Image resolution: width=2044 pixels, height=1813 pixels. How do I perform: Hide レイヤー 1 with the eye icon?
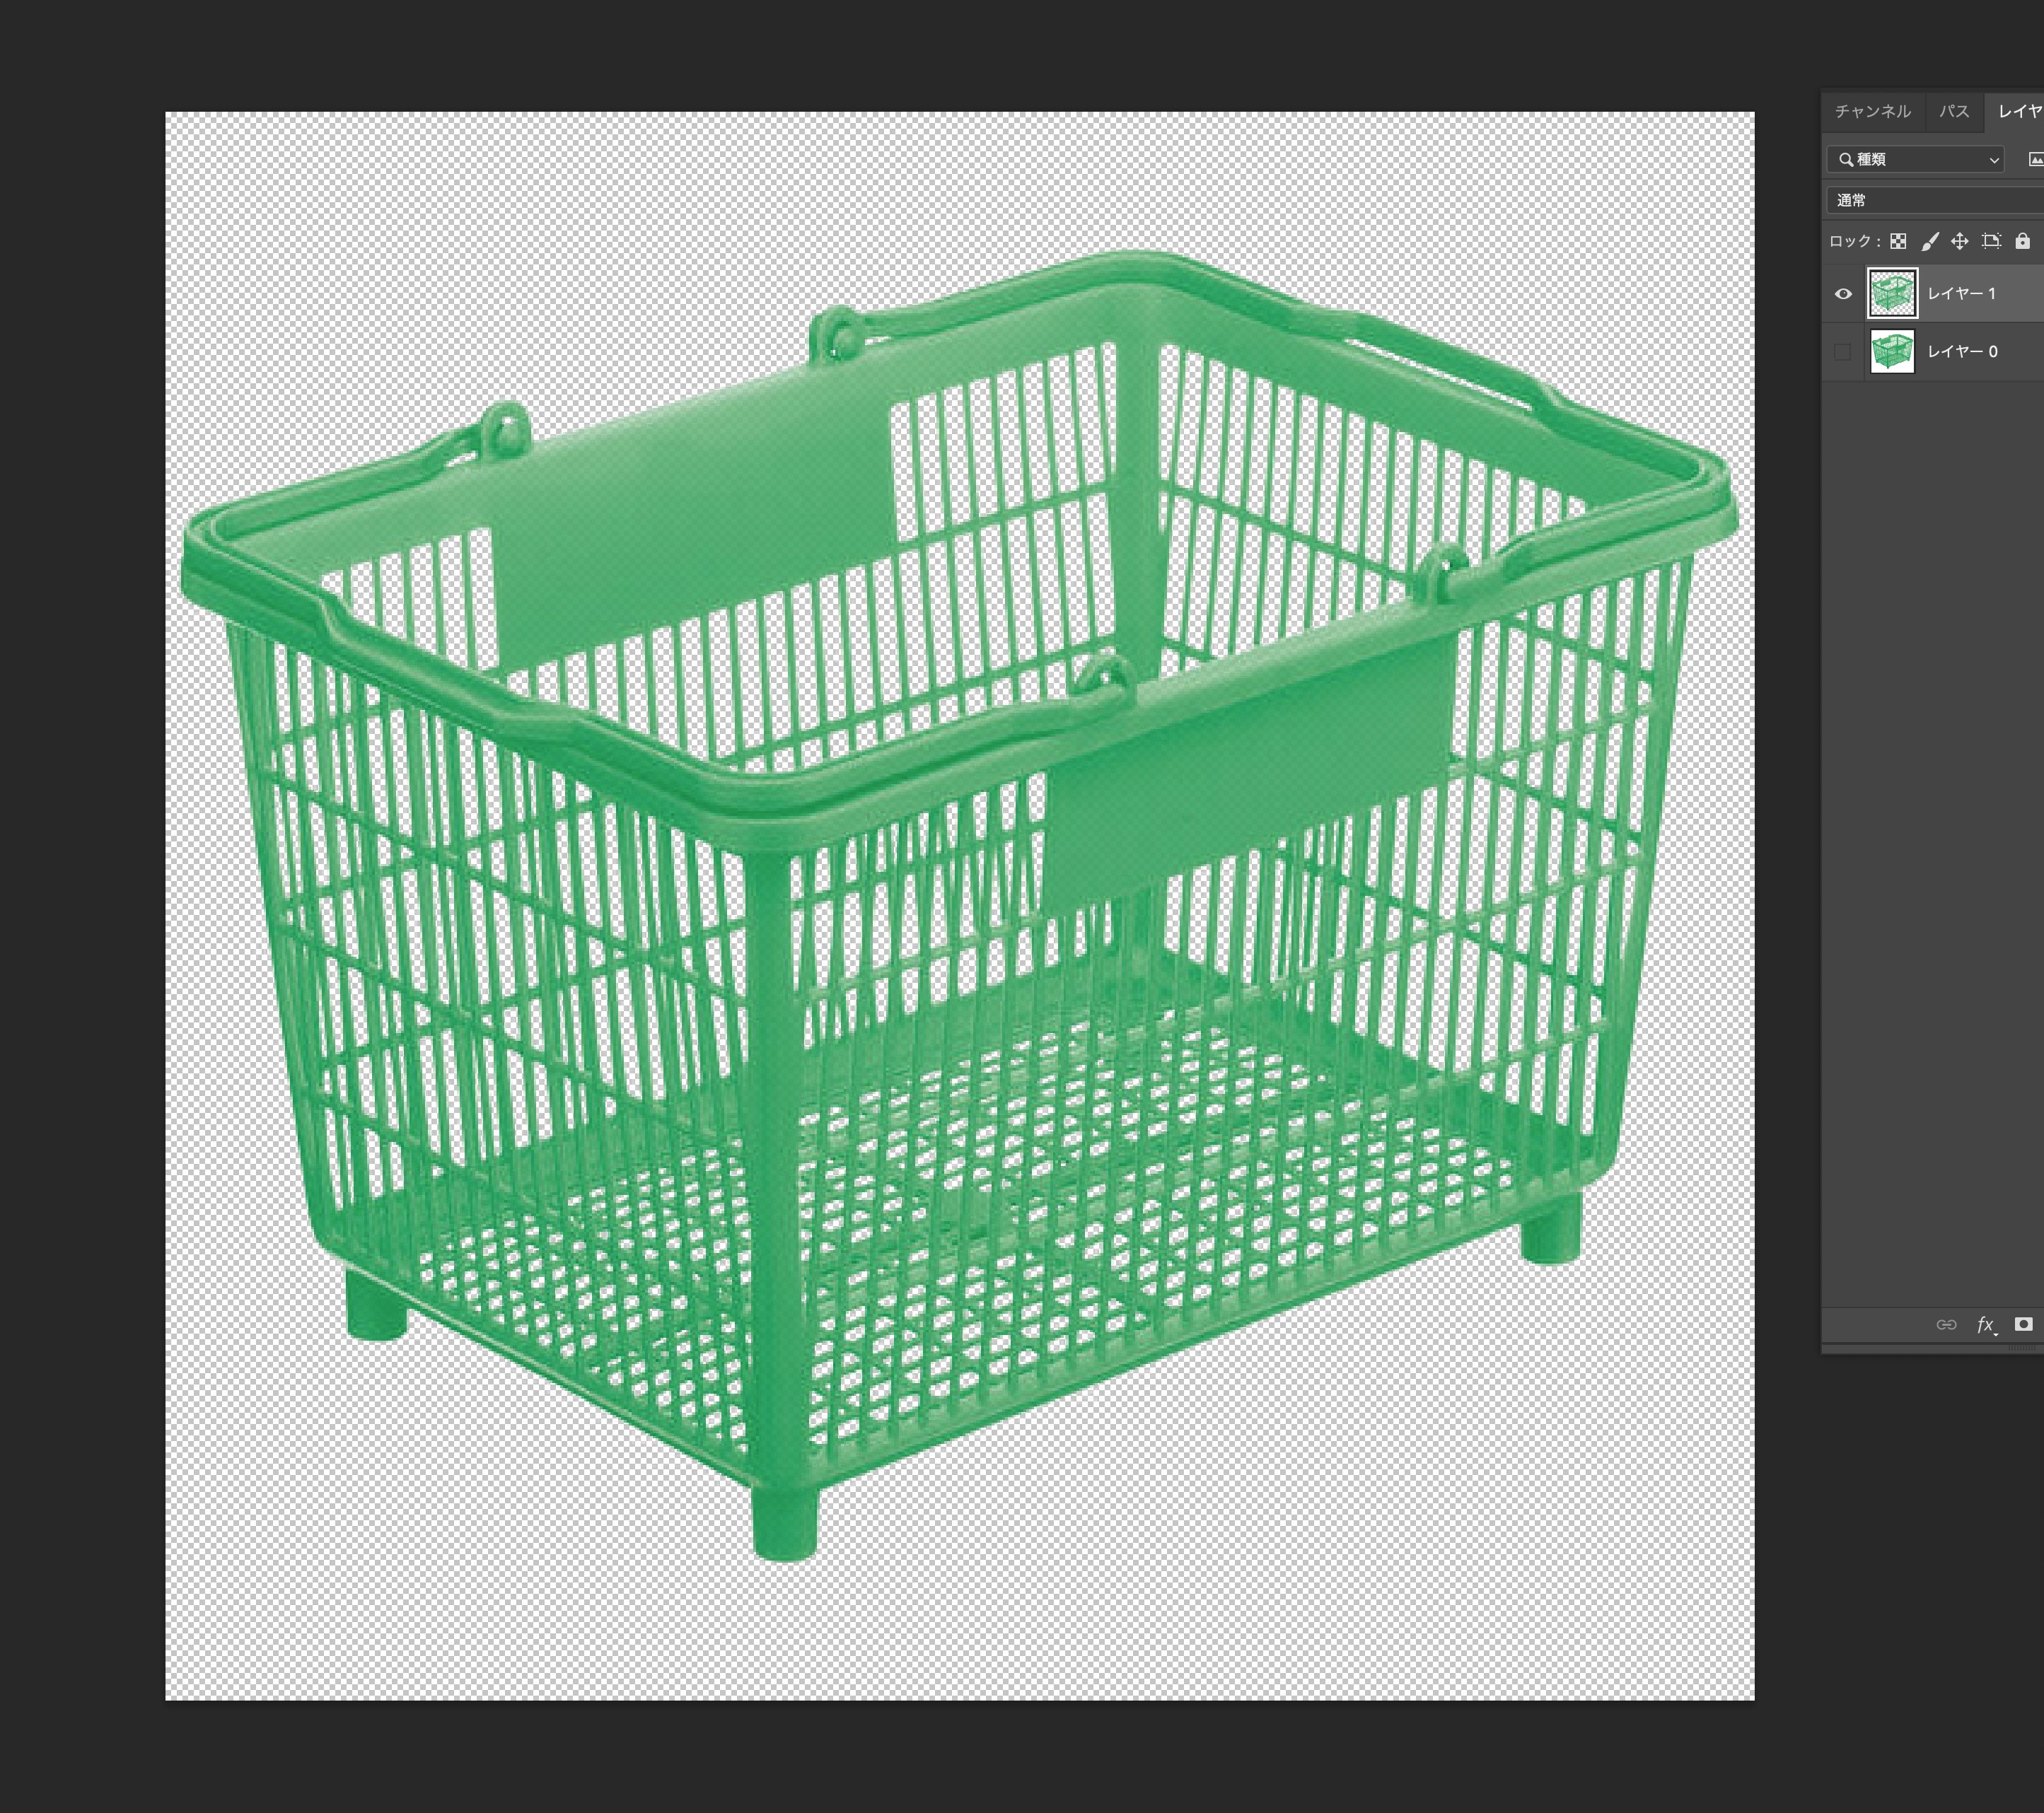coord(1843,294)
